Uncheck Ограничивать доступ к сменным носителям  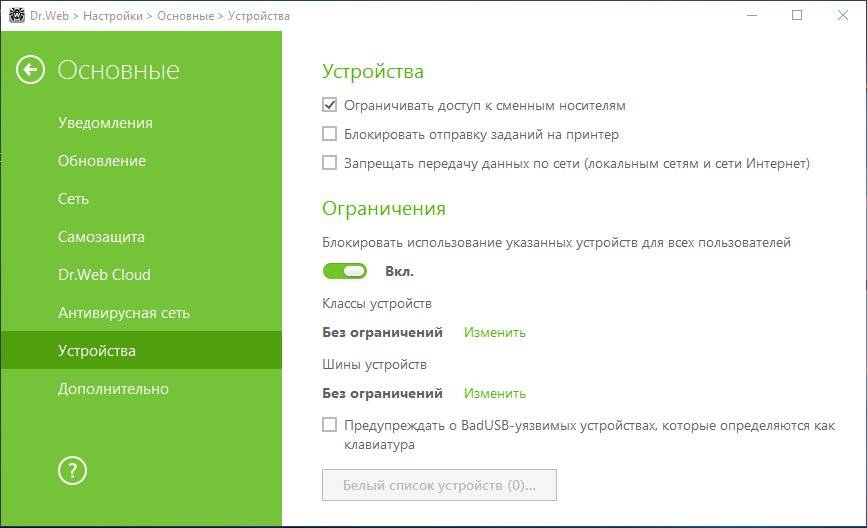click(x=330, y=104)
